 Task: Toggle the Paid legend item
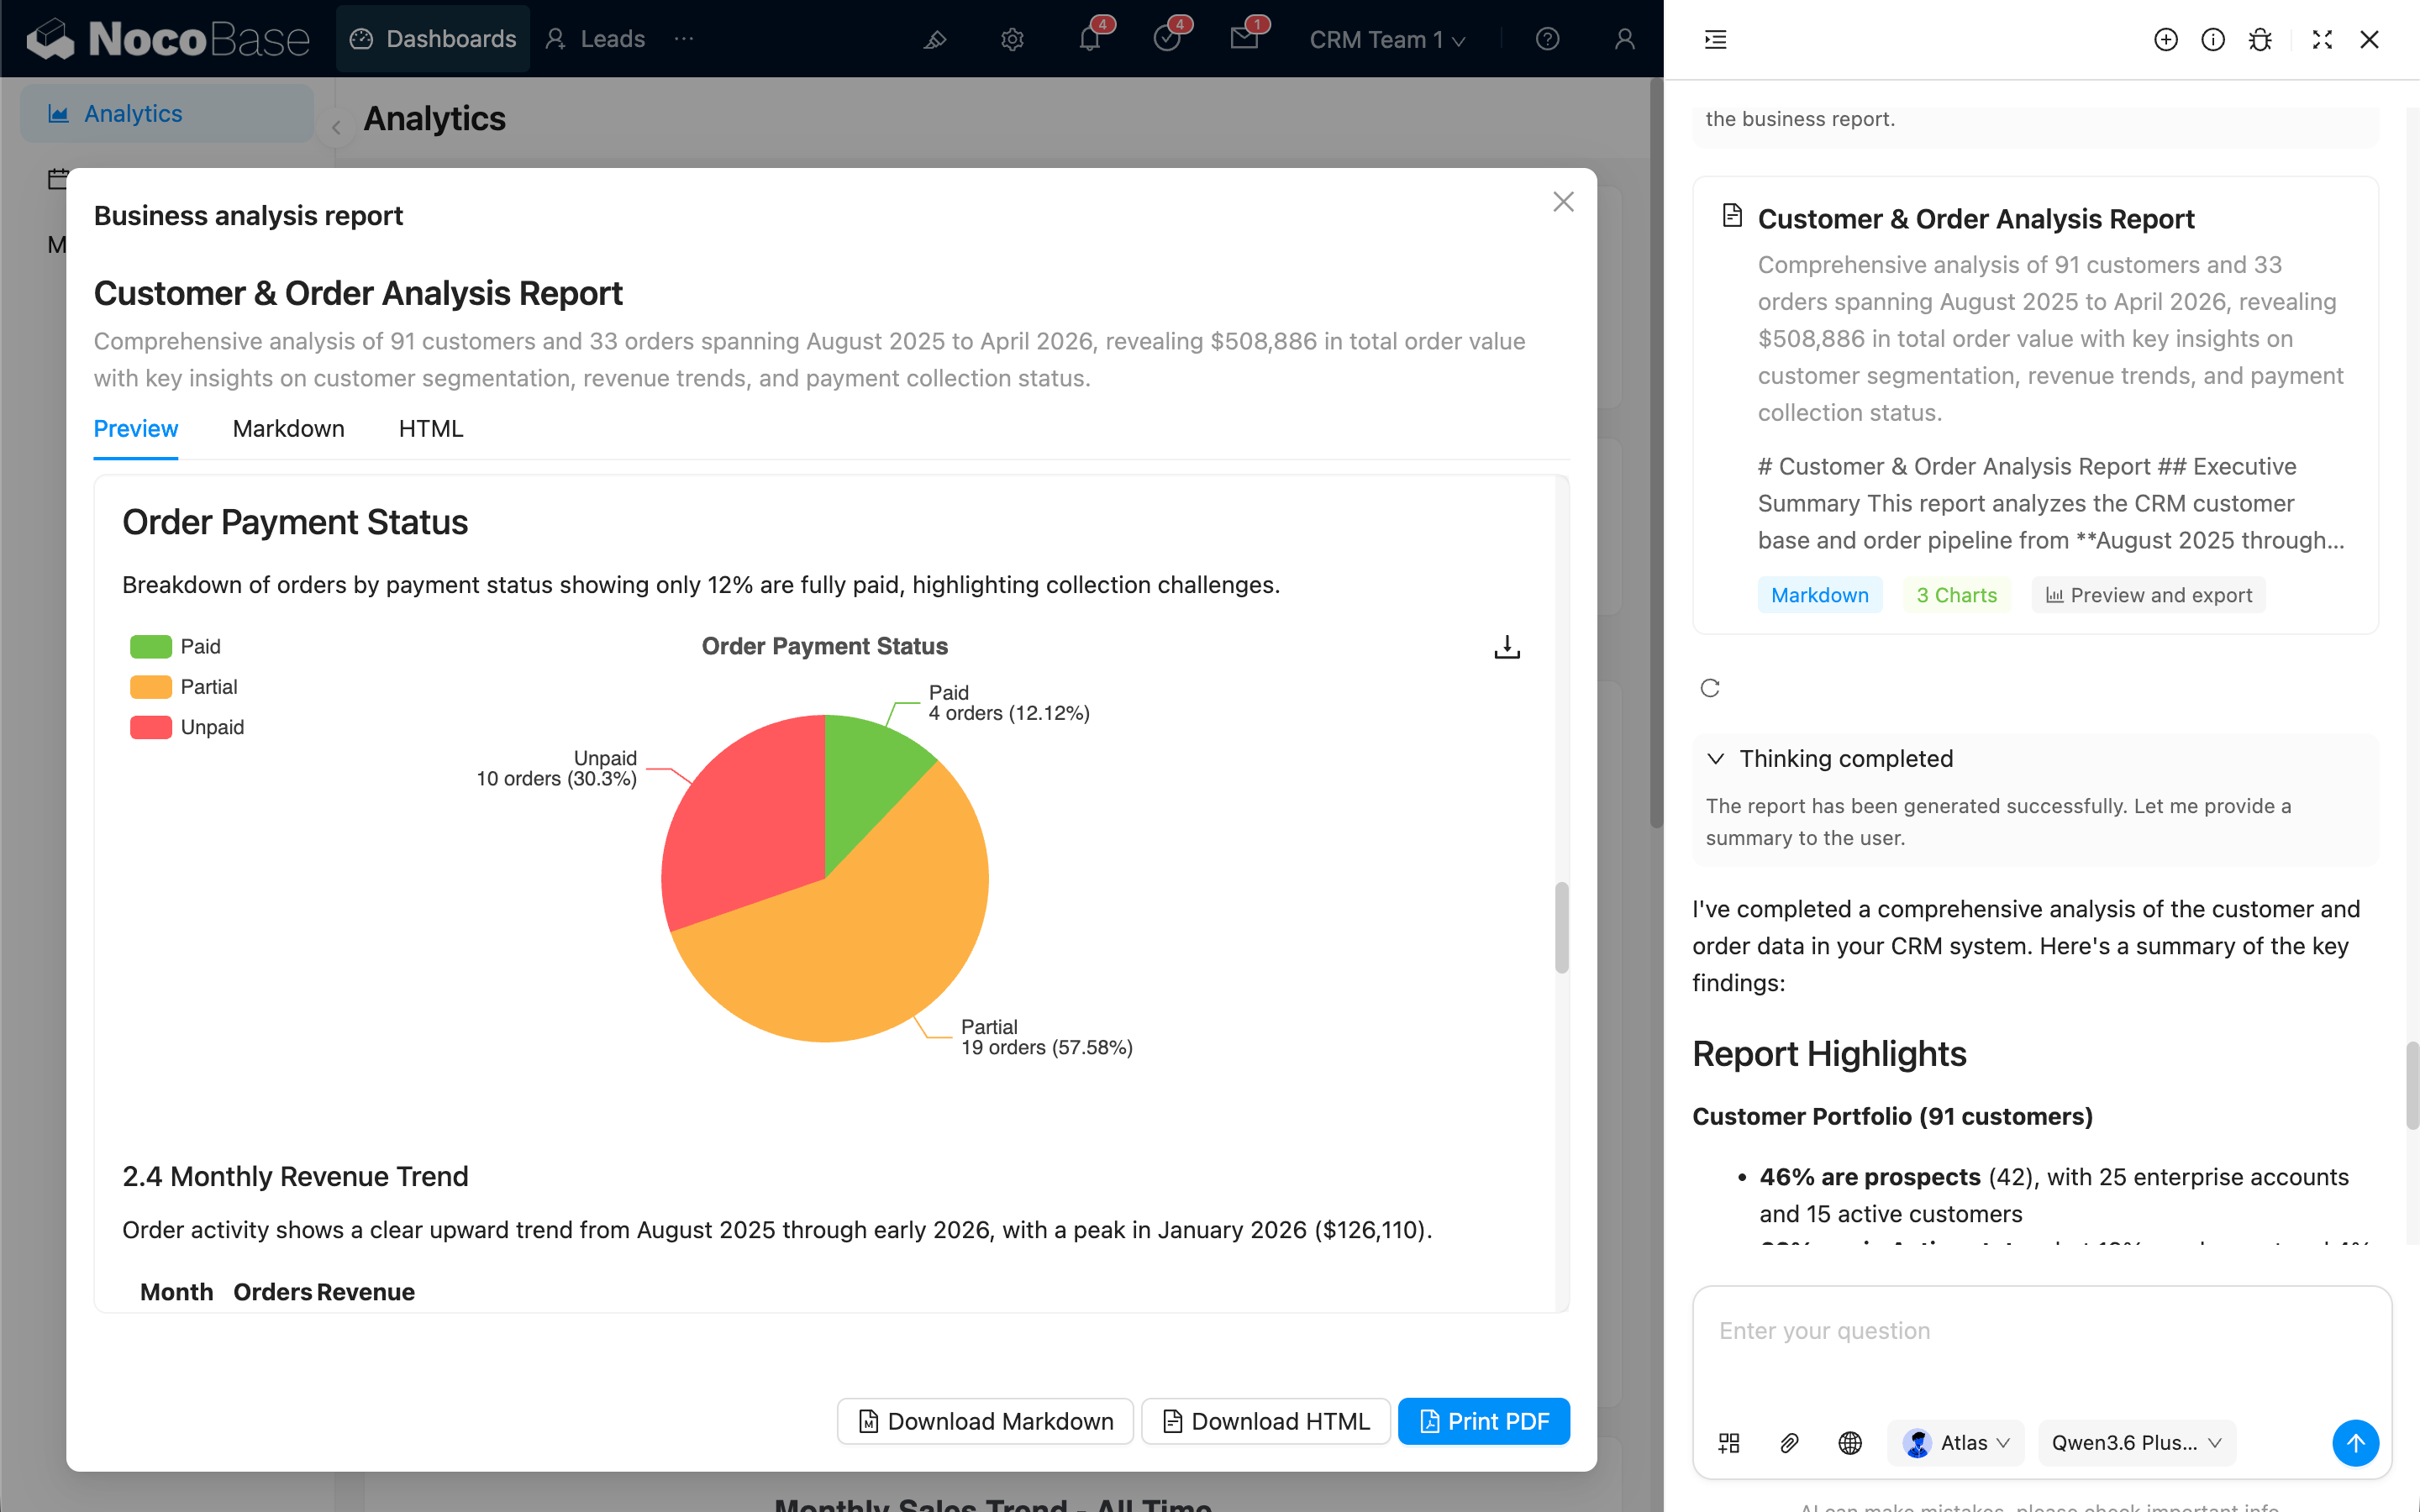200,647
